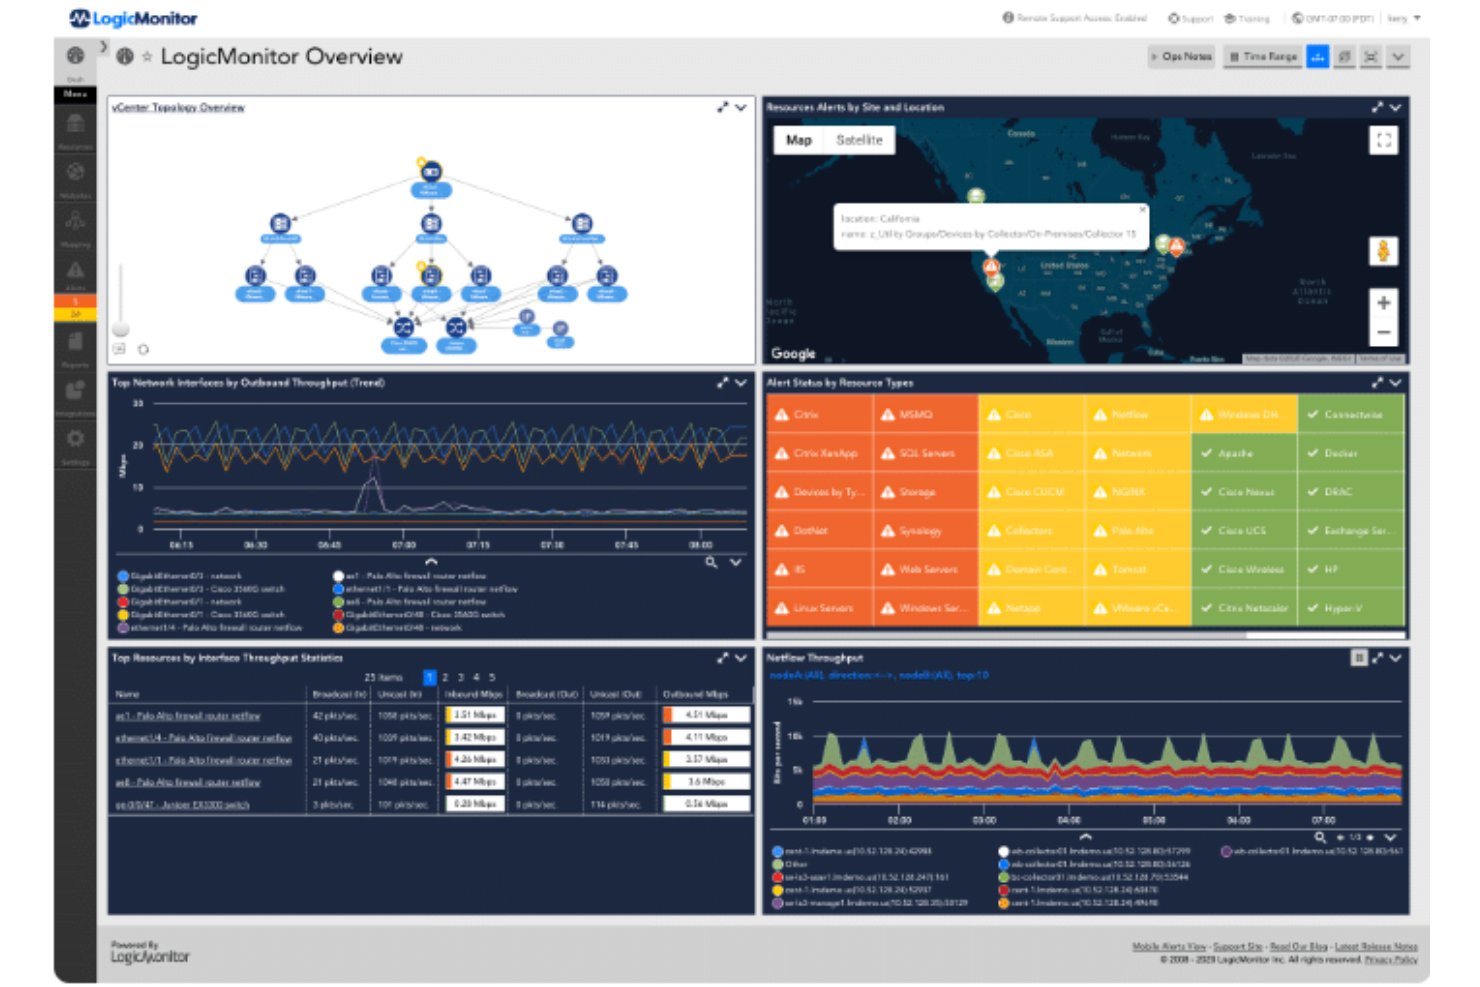Close the California location popup
This screenshot has width=1480, height=987.
tap(1142, 210)
